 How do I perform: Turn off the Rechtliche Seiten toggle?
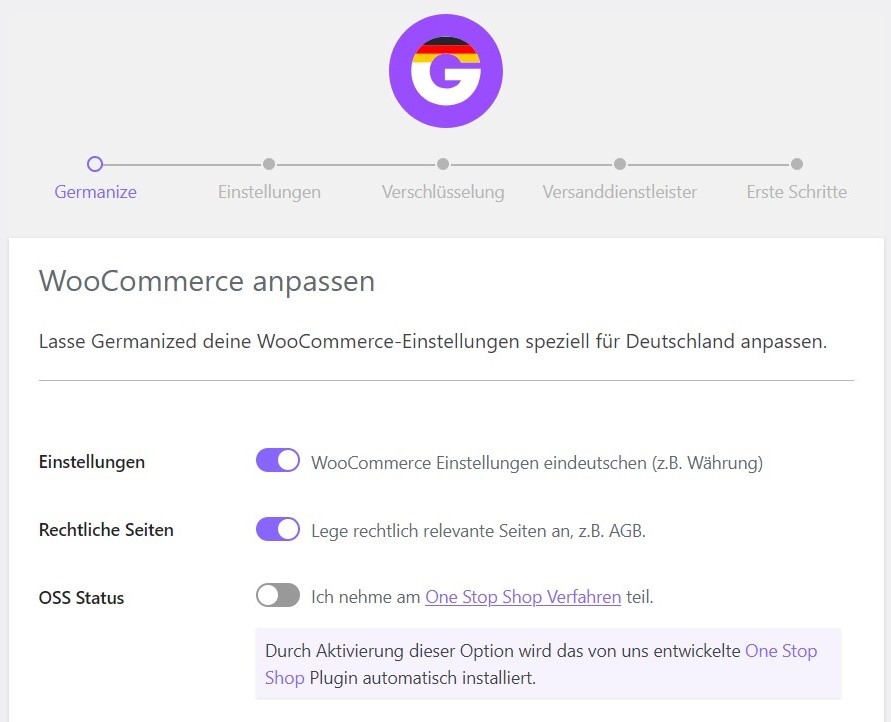278,529
